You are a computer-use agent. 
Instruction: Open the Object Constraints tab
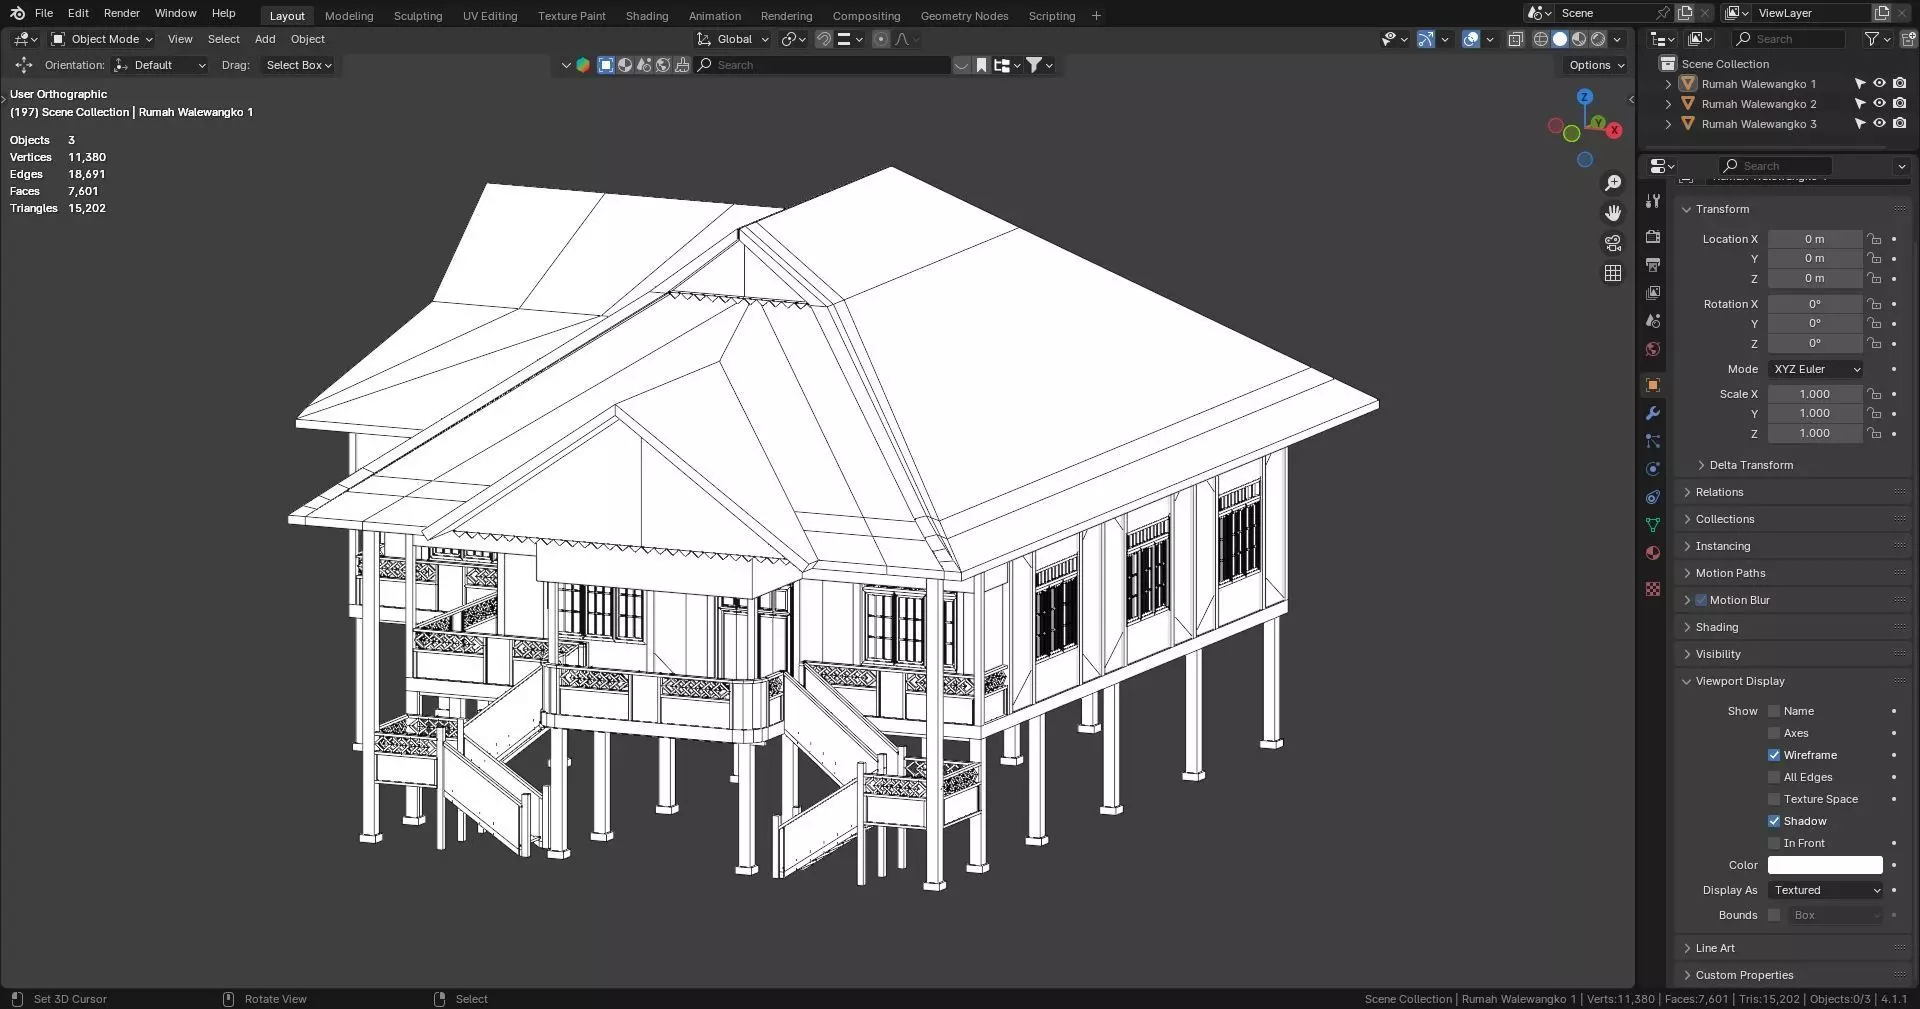tap(1653, 497)
